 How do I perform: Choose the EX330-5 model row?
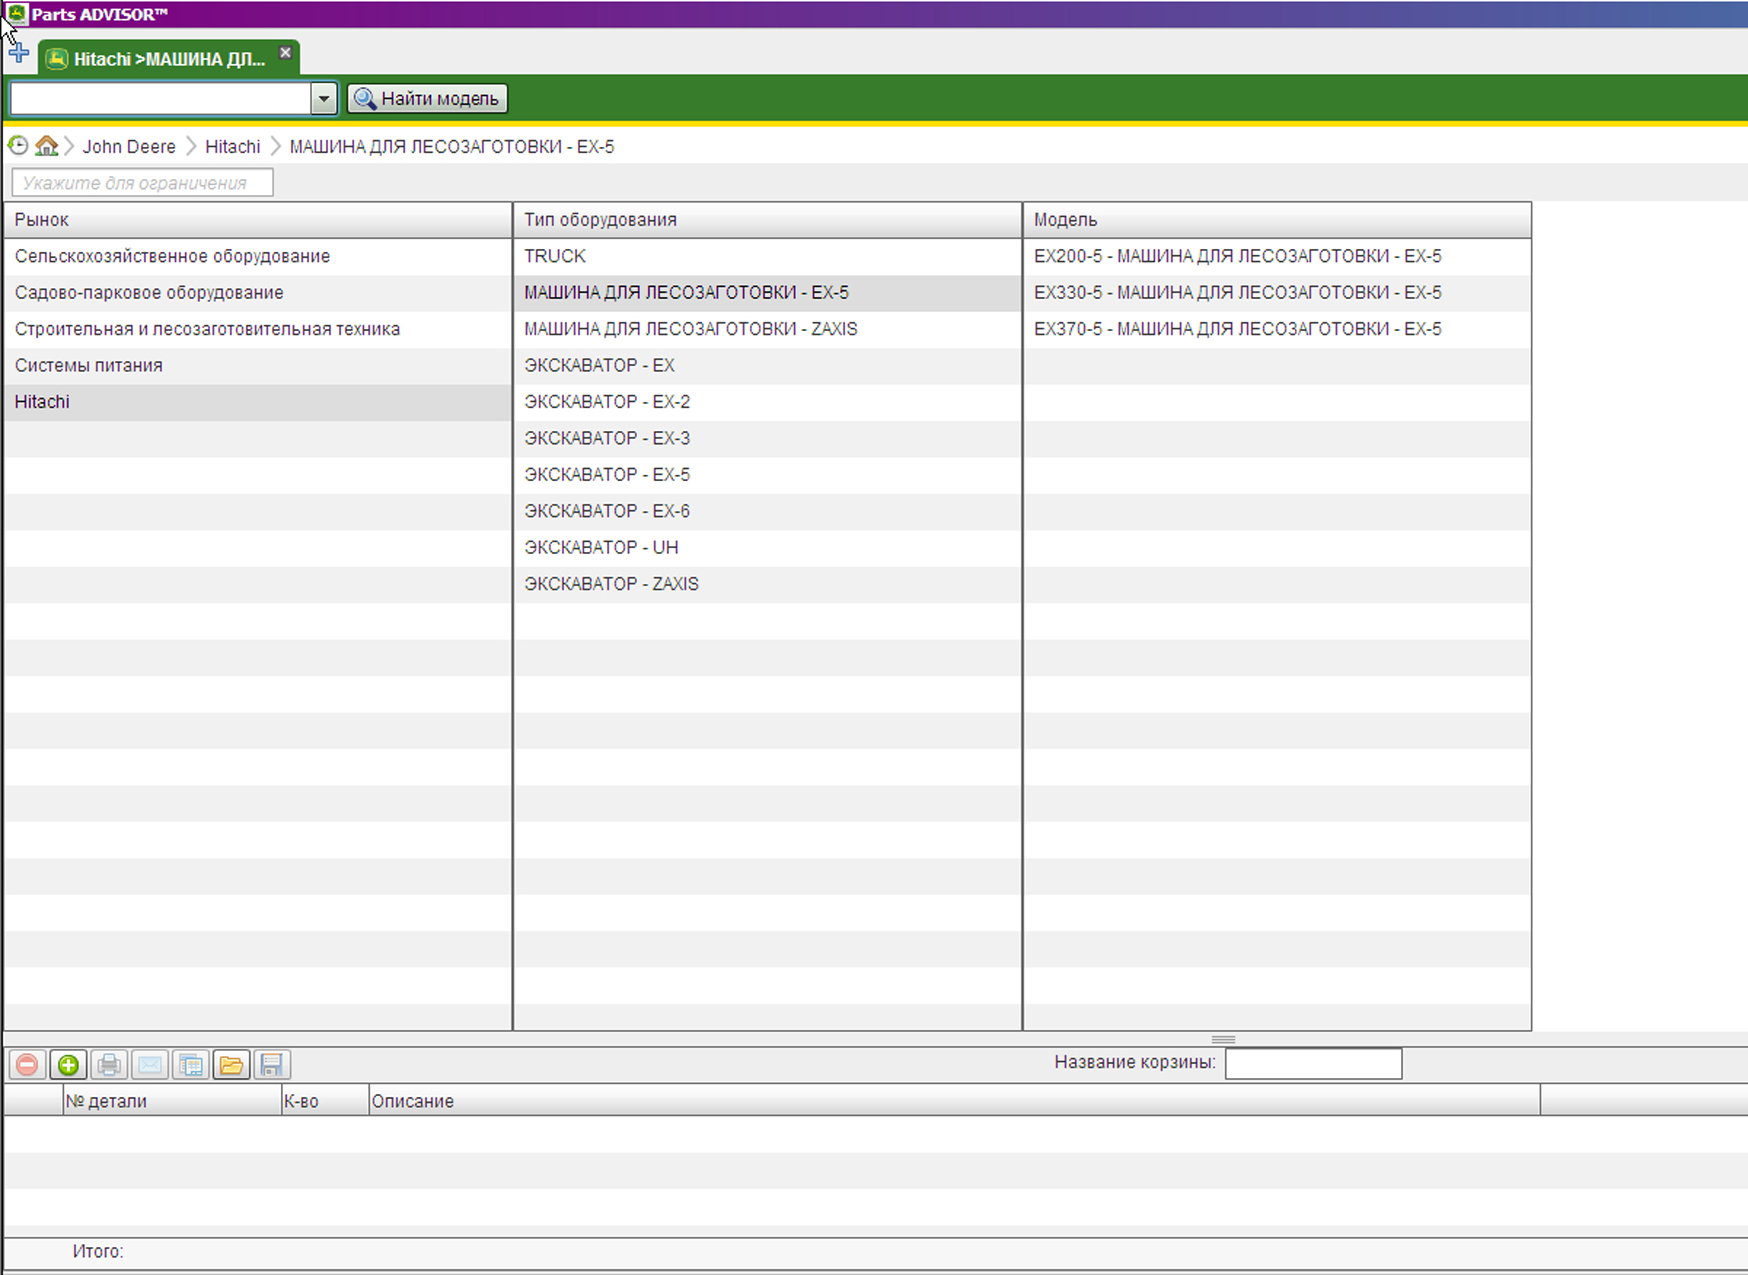pos(1237,293)
